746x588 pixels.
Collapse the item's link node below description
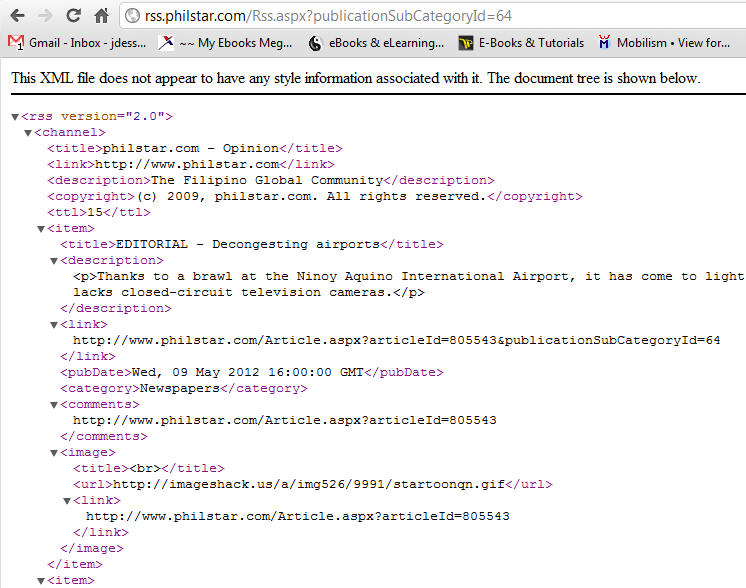coord(54,325)
